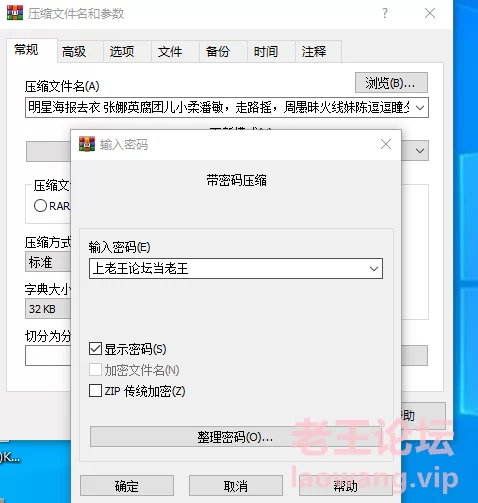Enable ZIP 传统加密 checkbox
This screenshot has width=478, height=503.
pyautogui.click(x=95, y=390)
